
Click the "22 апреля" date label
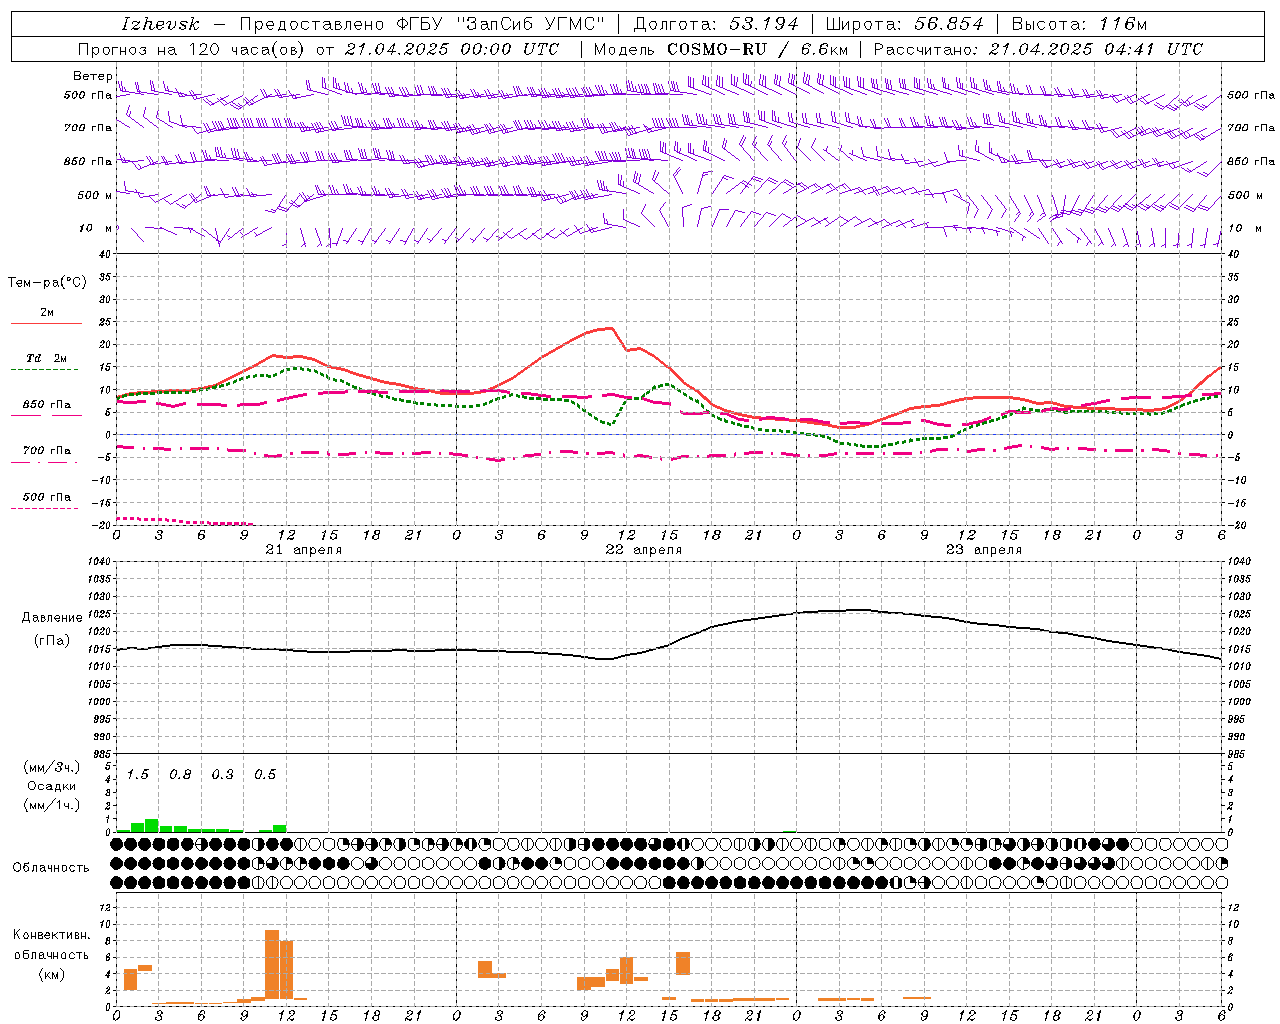pos(644,550)
